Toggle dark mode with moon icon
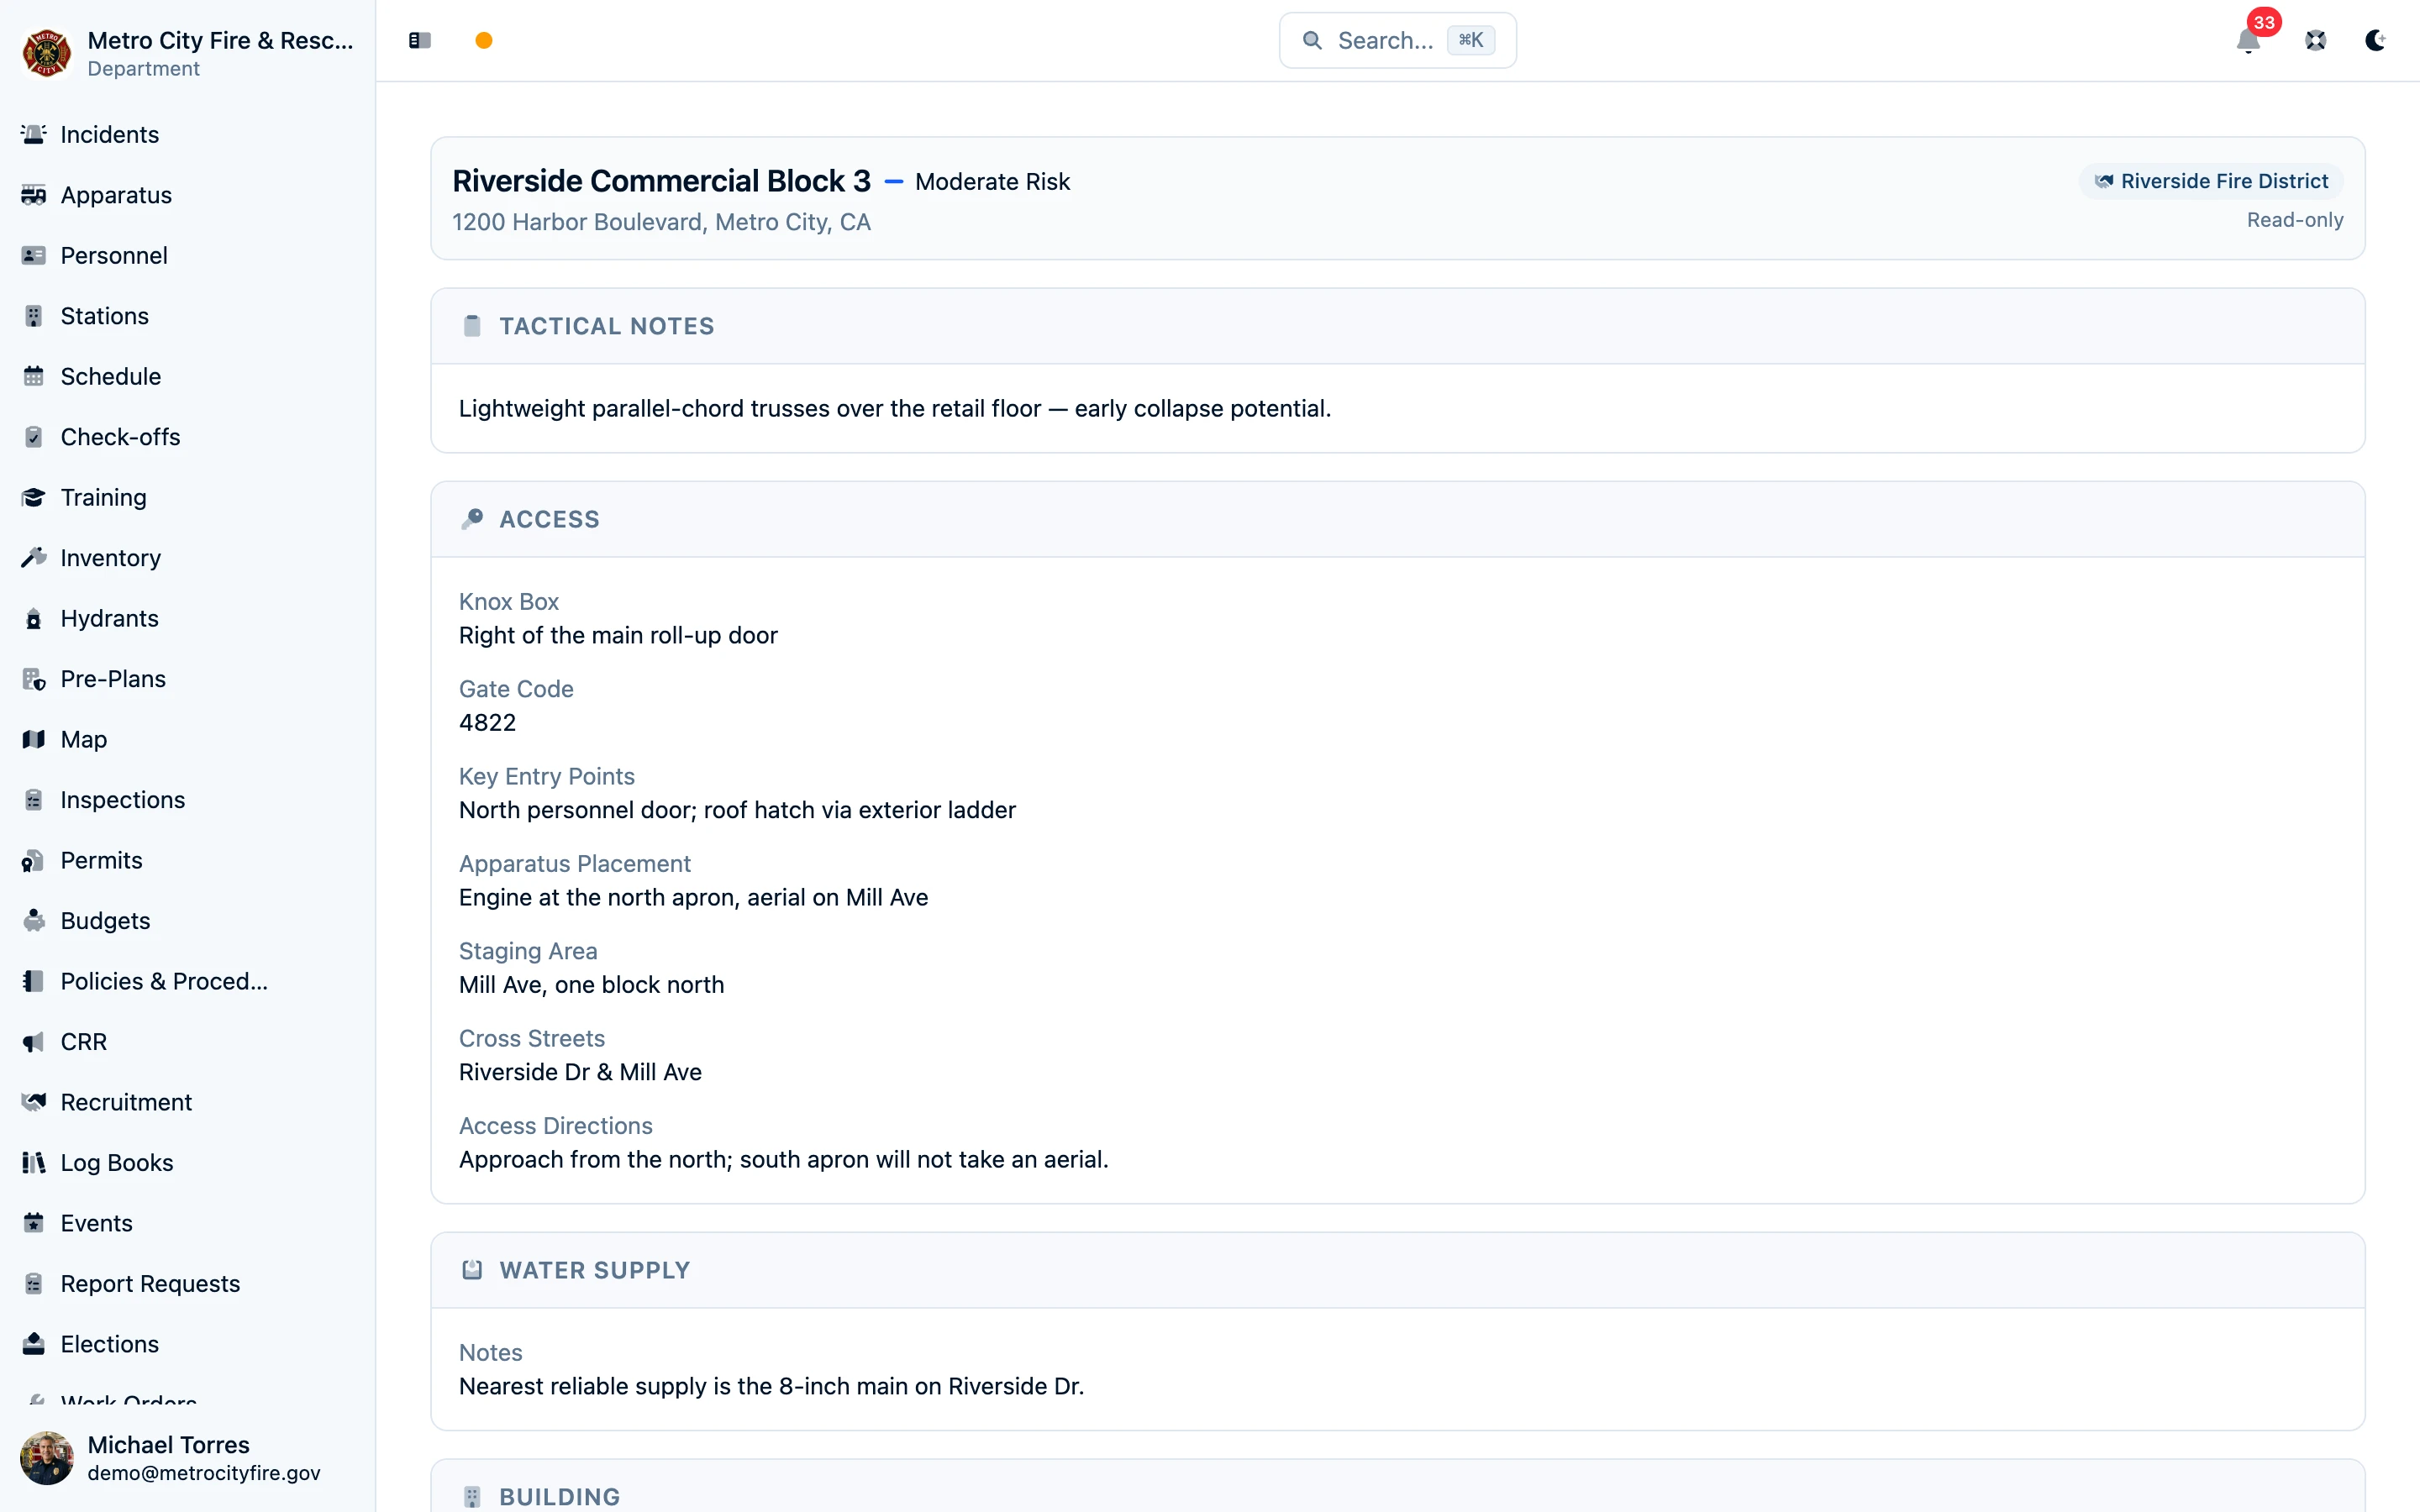Viewport: 2420px width, 1512px height. tap(2376, 40)
